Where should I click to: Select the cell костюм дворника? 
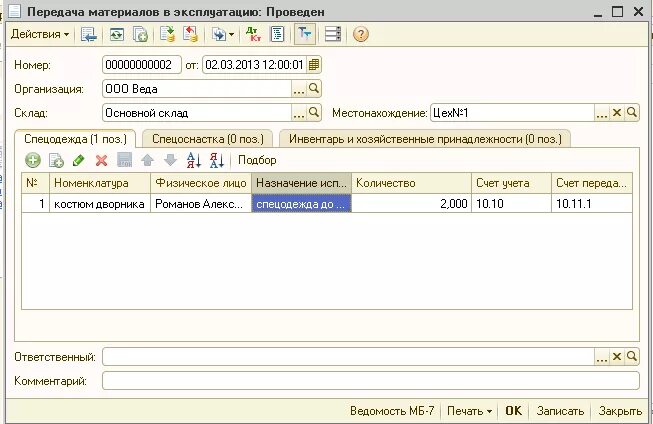pyautogui.click(x=100, y=204)
